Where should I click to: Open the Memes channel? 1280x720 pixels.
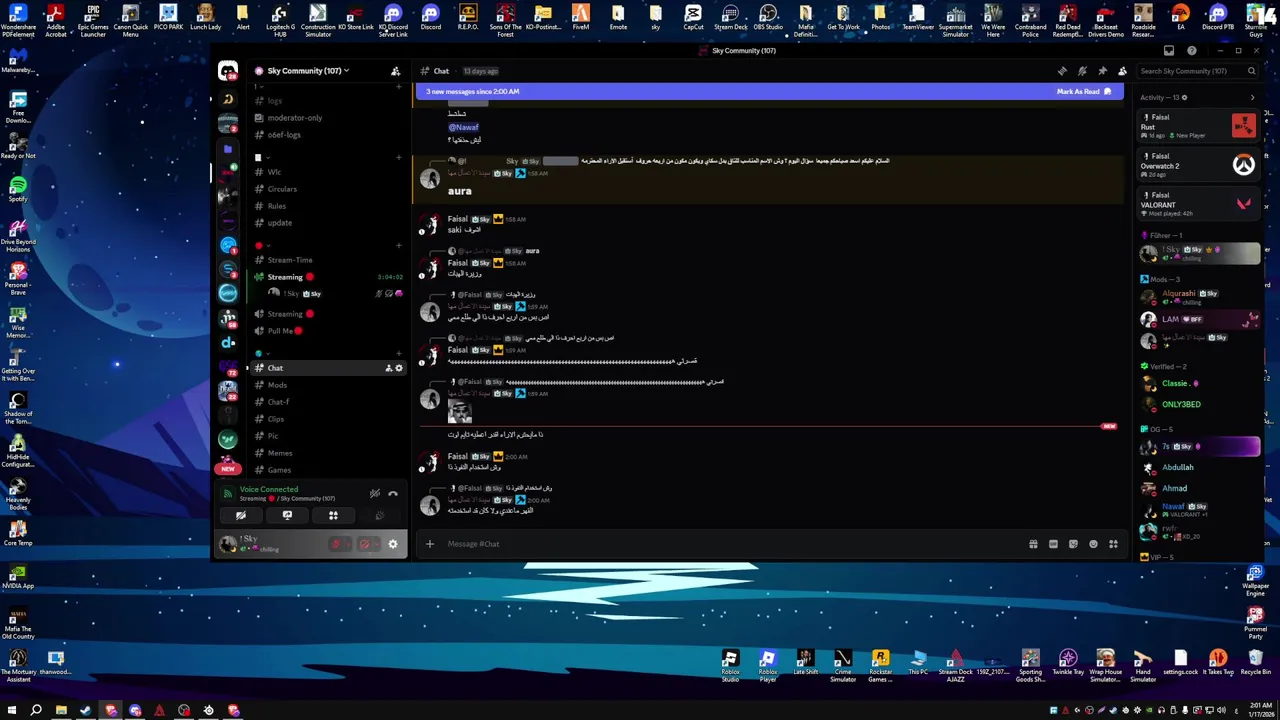pos(328,453)
